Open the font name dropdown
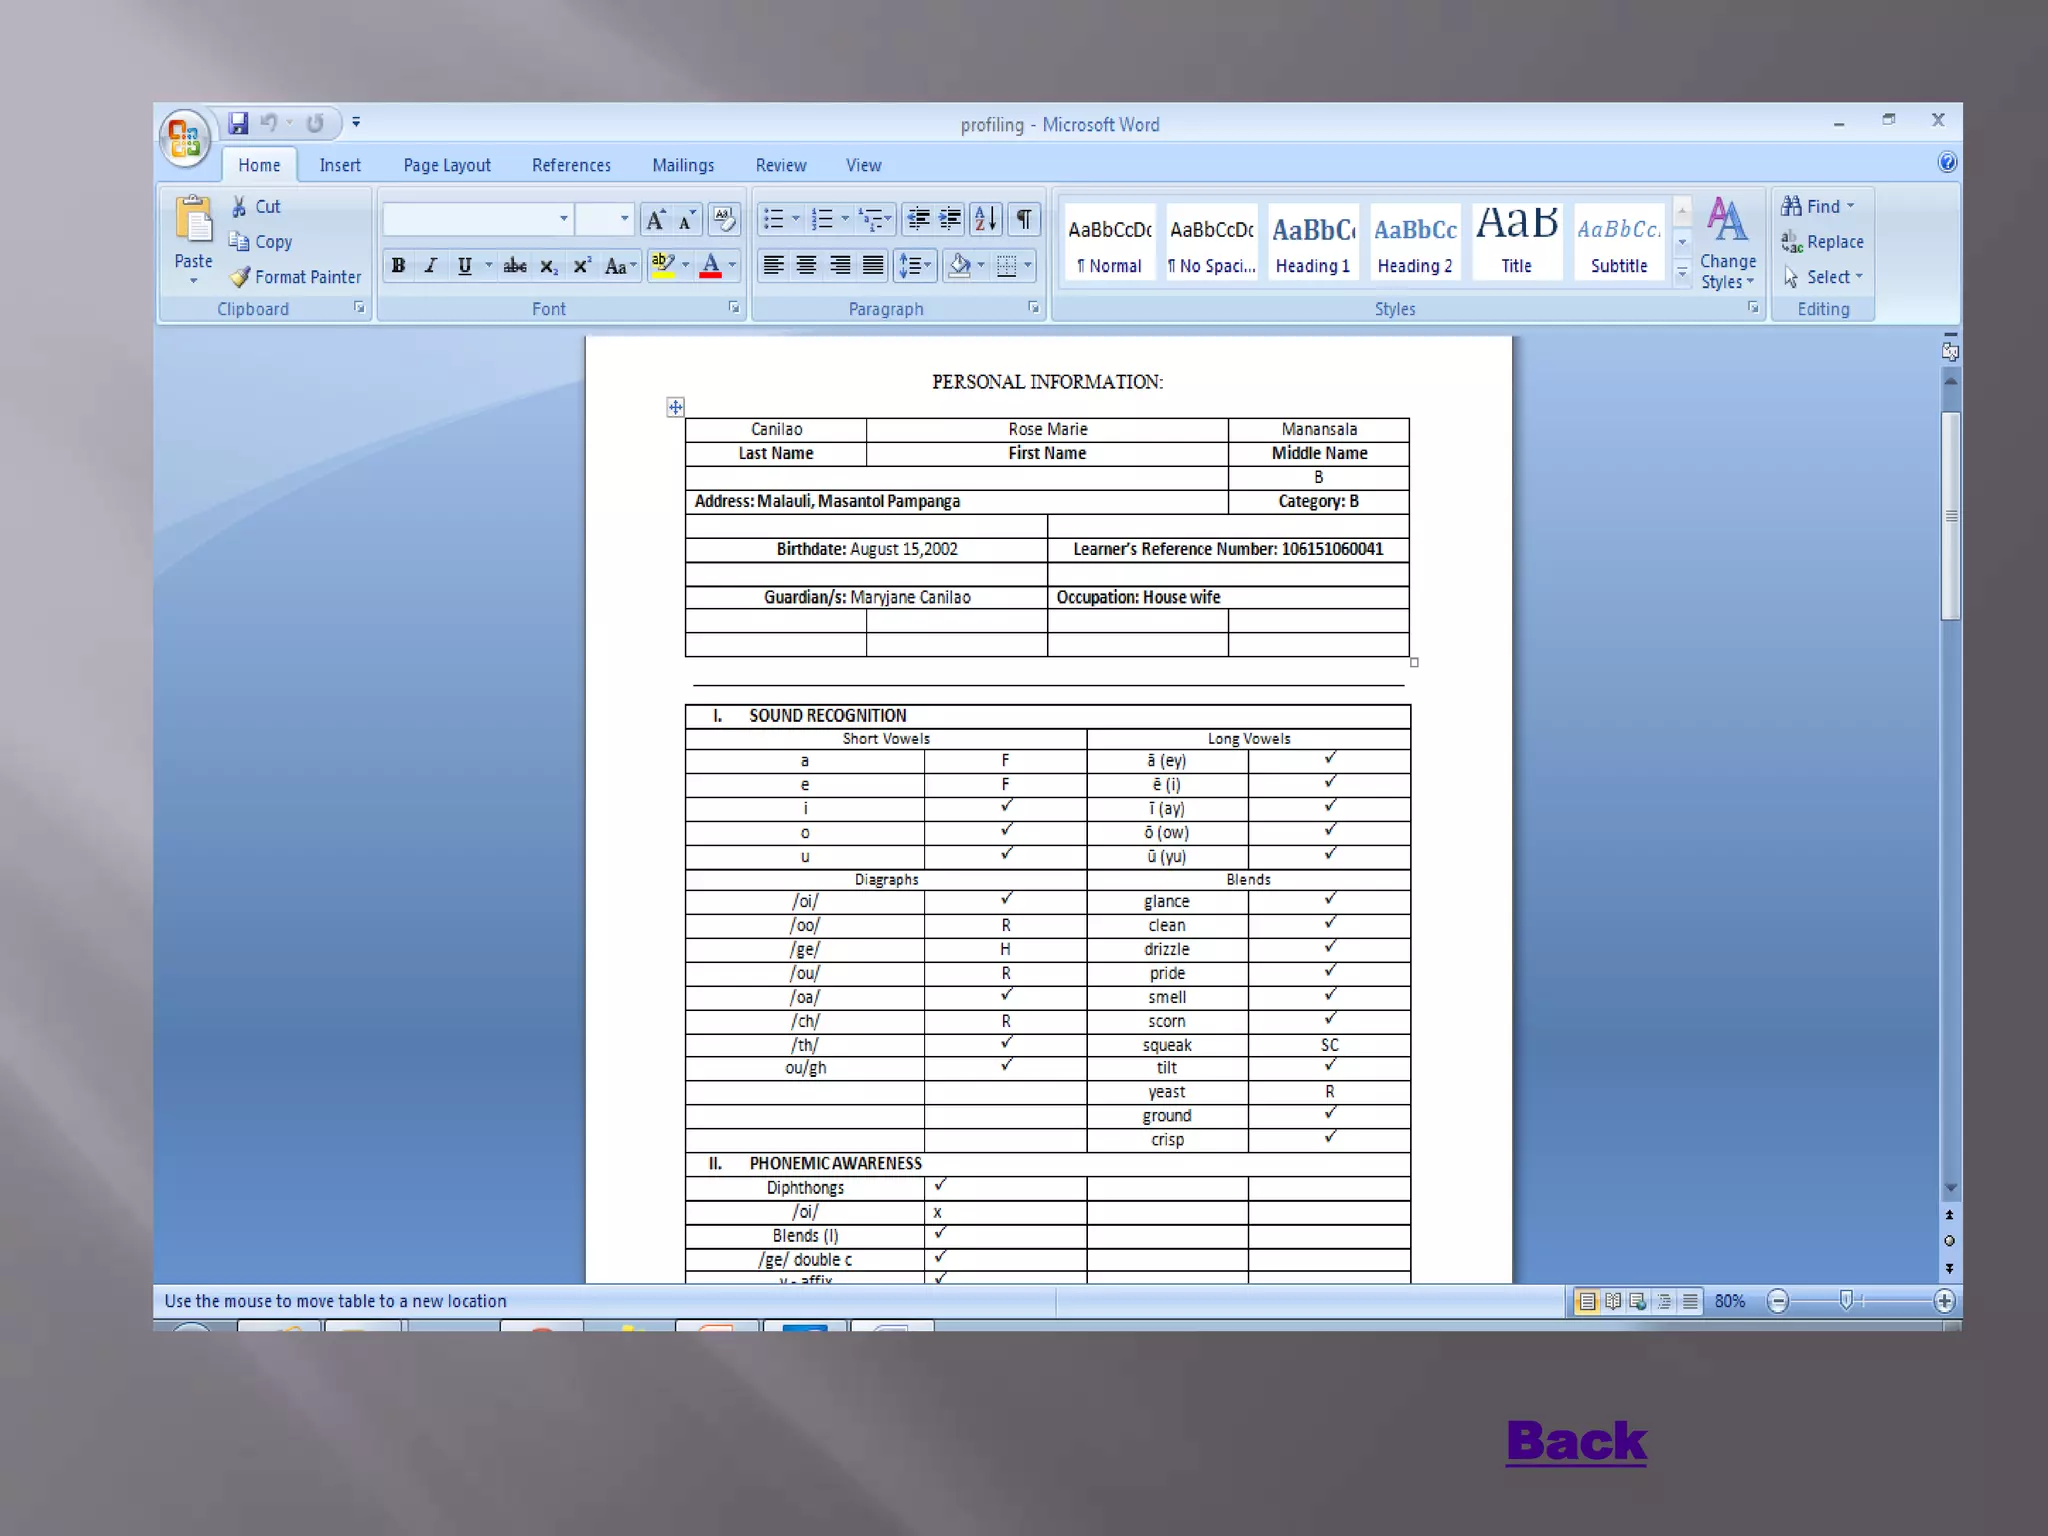Image resolution: width=2048 pixels, height=1536 pixels. tap(564, 219)
